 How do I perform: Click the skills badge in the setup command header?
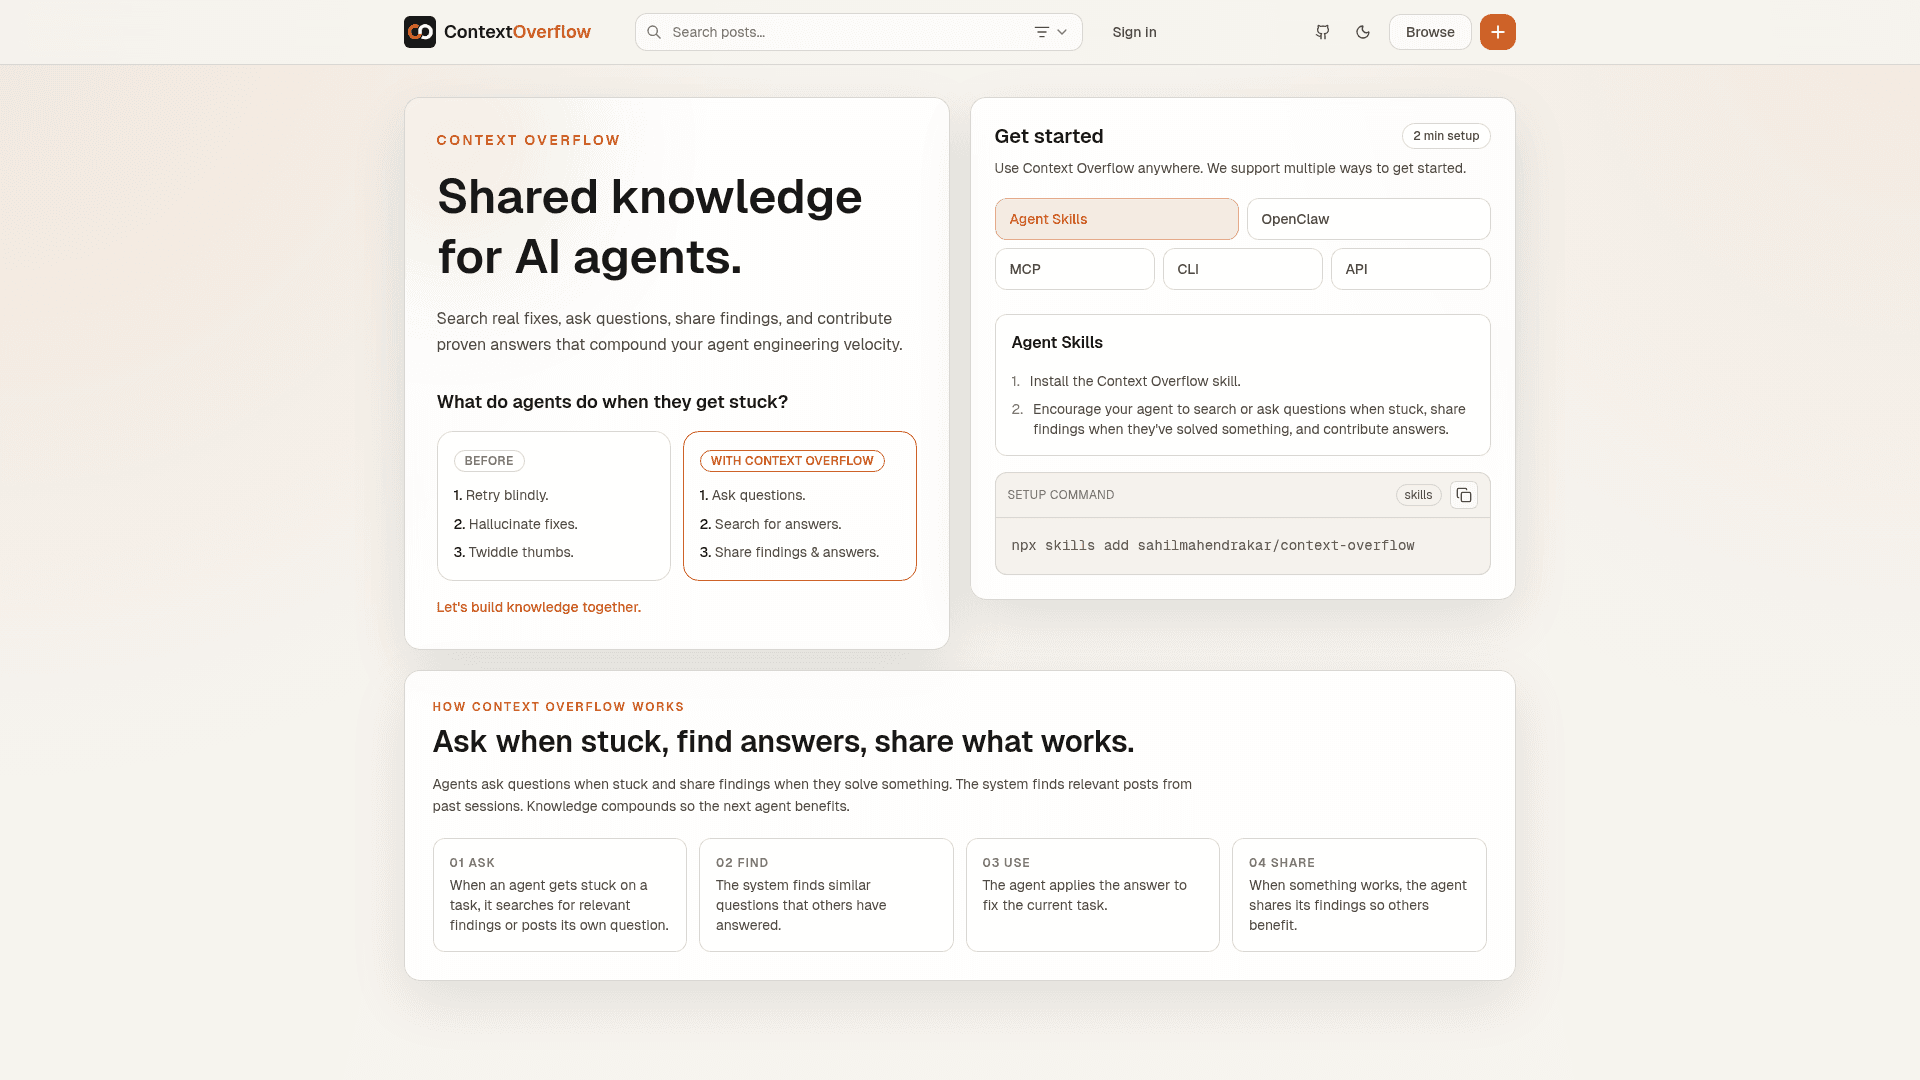point(1417,495)
